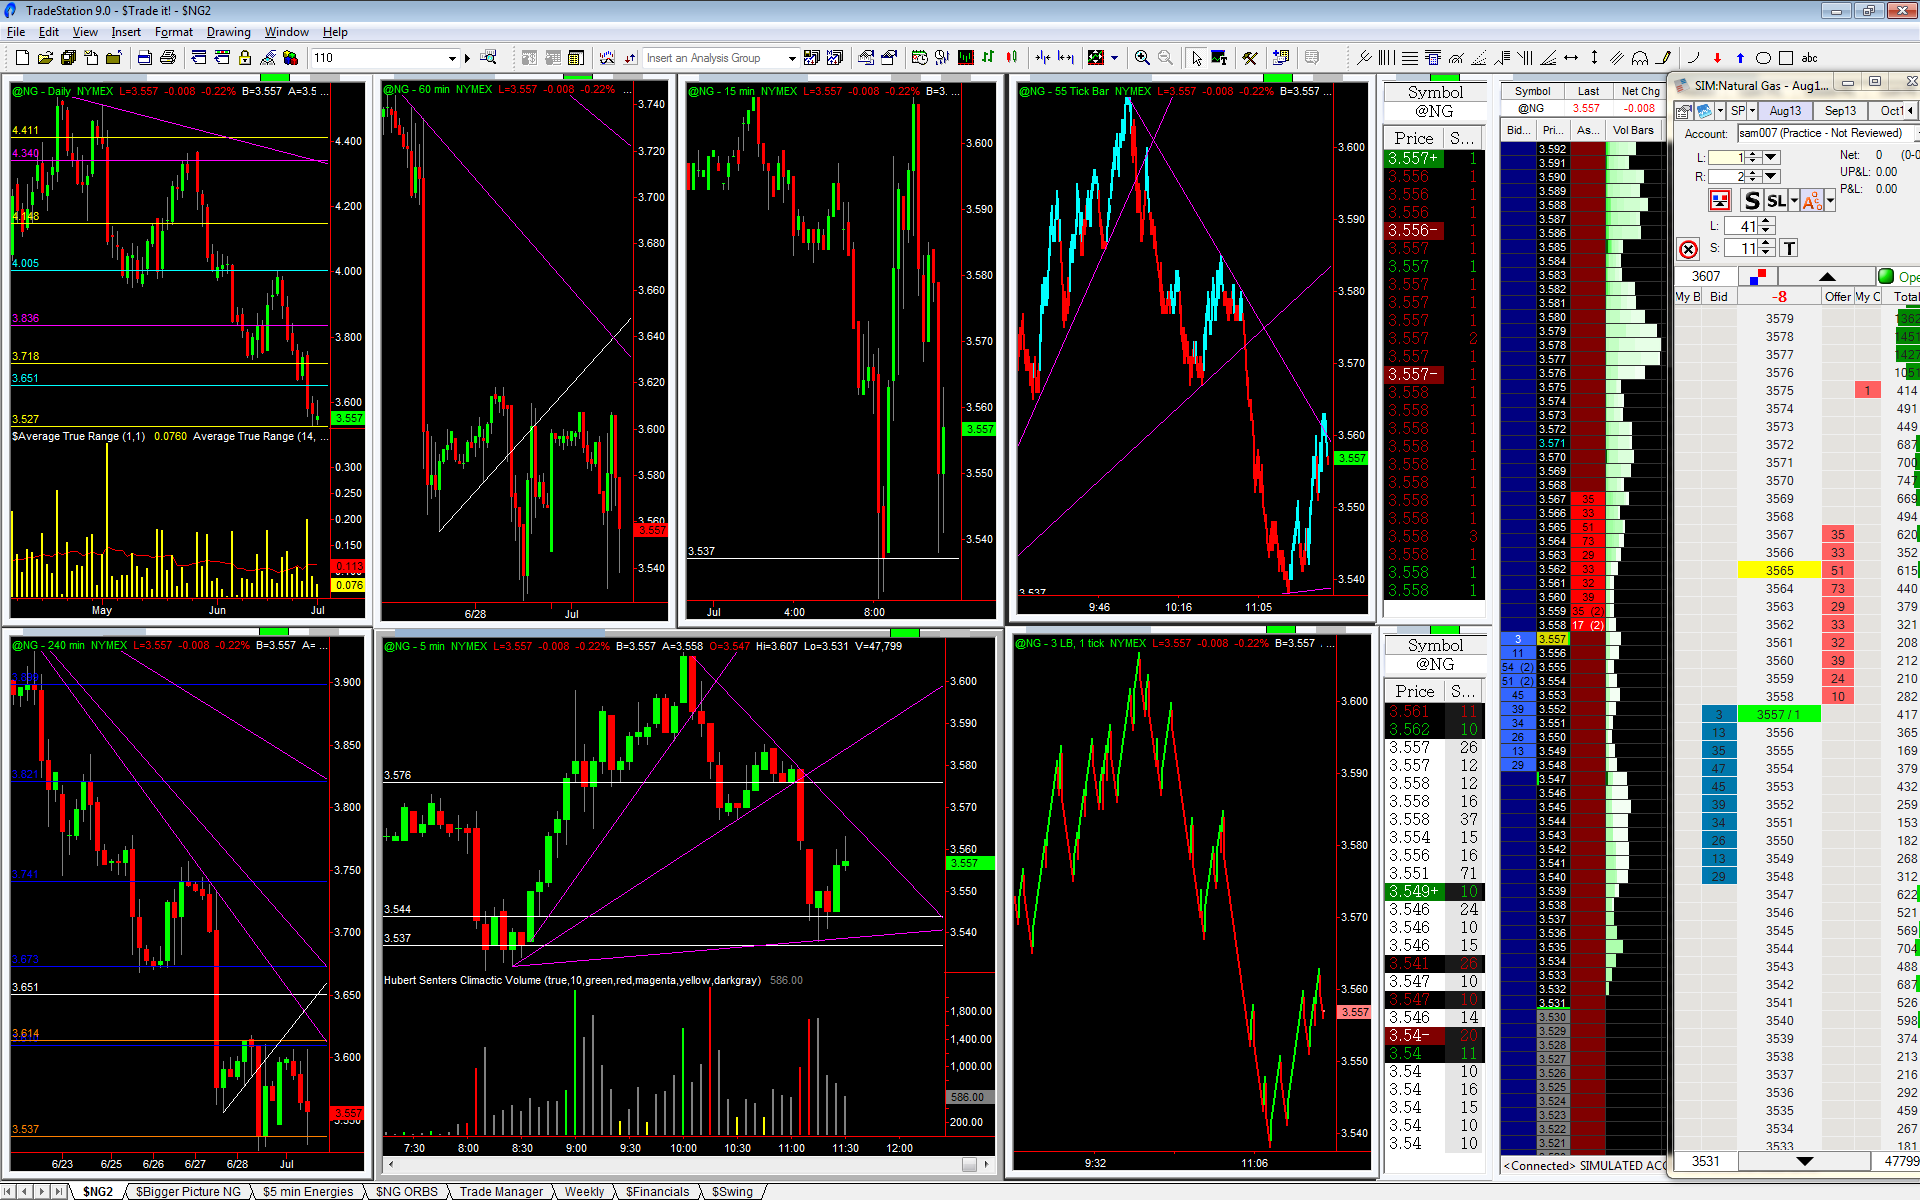The width and height of the screenshot is (1920, 1200).
Task: Open a file with the folder icon
Action: tap(45, 58)
